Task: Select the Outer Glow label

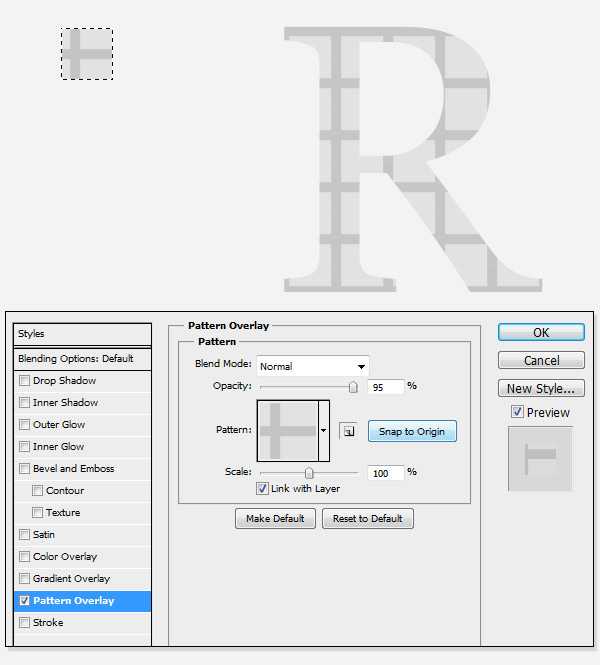Action: coord(59,425)
